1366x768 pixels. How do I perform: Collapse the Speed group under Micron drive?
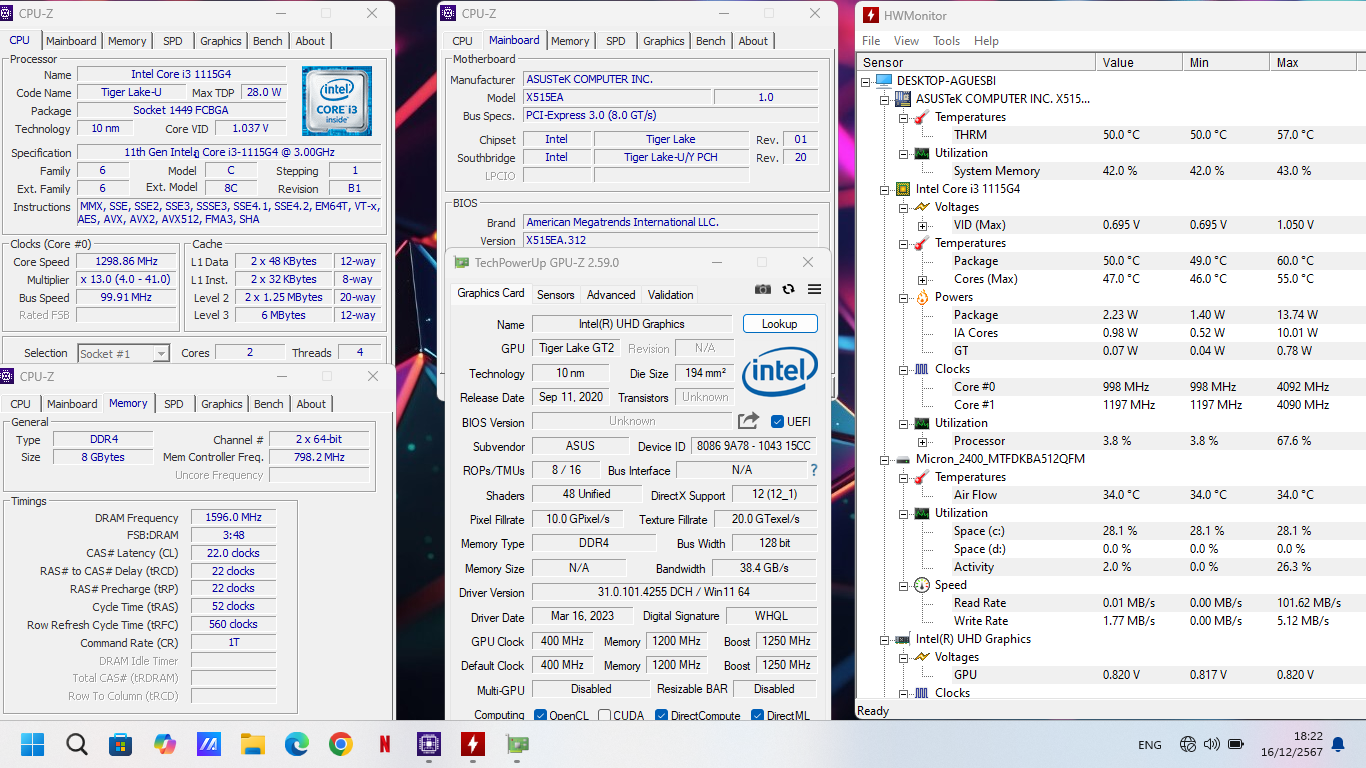(904, 585)
